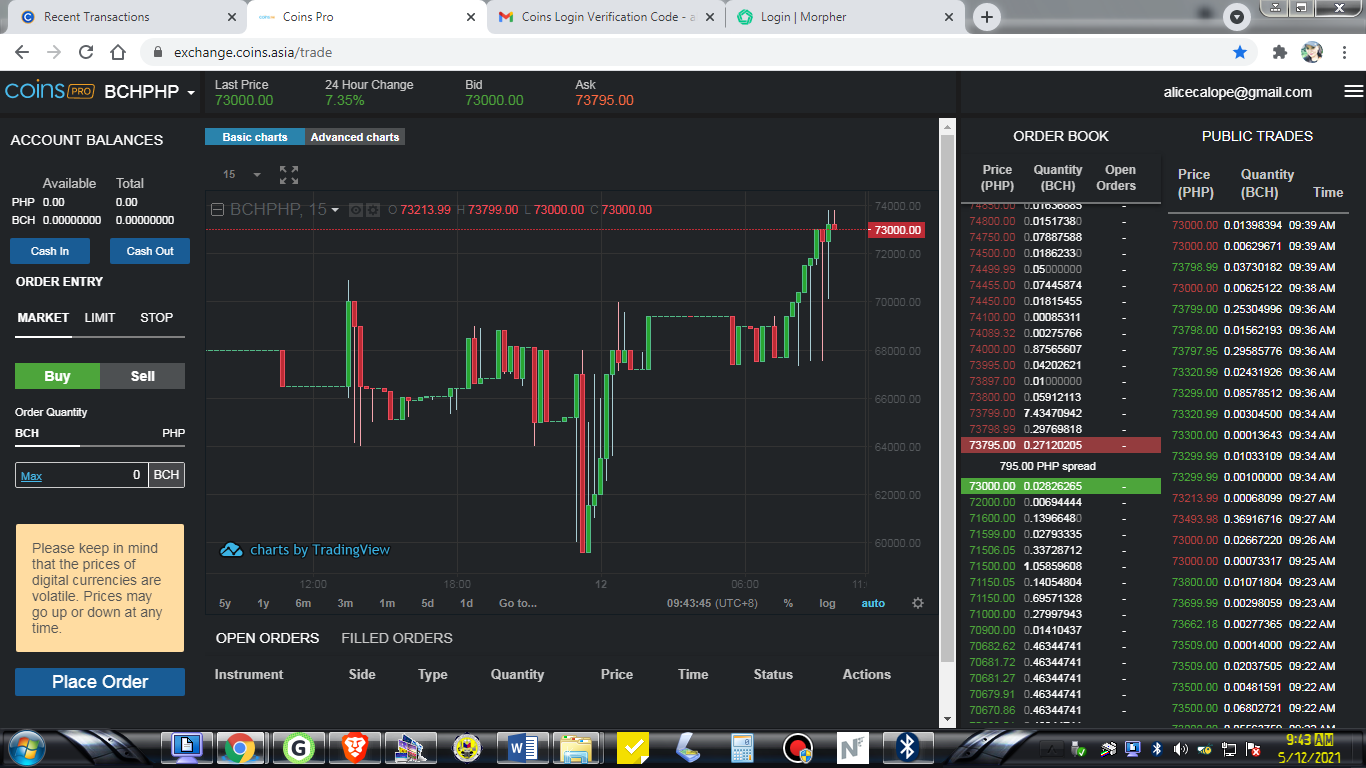This screenshot has height=768, width=1366.
Task: Click the Cash Out button
Action: click(150, 251)
